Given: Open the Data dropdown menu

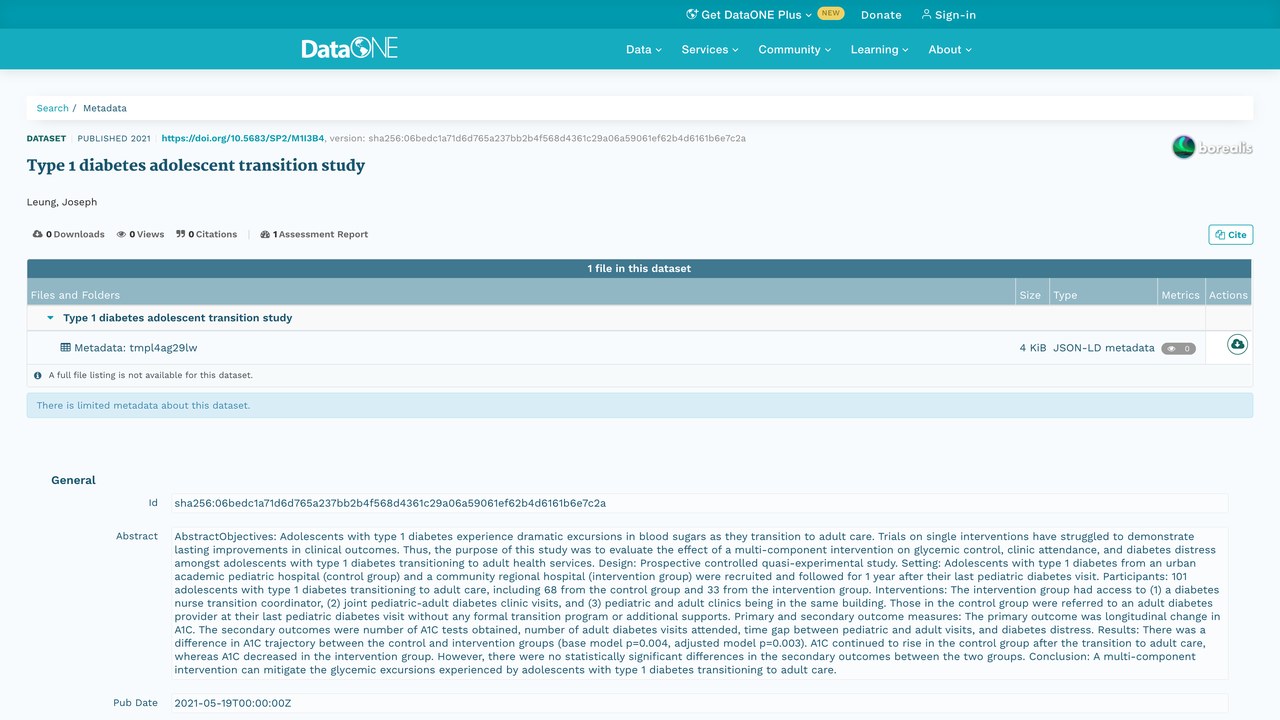Looking at the screenshot, I should [644, 49].
